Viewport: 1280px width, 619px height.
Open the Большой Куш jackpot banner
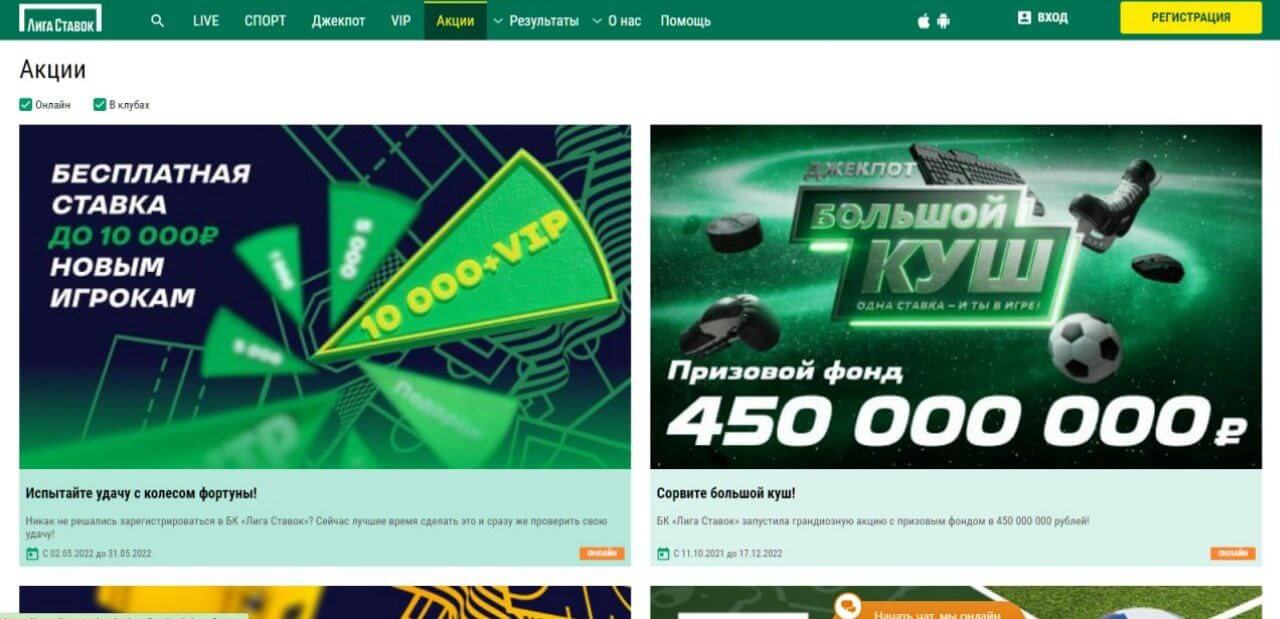[x=955, y=296]
